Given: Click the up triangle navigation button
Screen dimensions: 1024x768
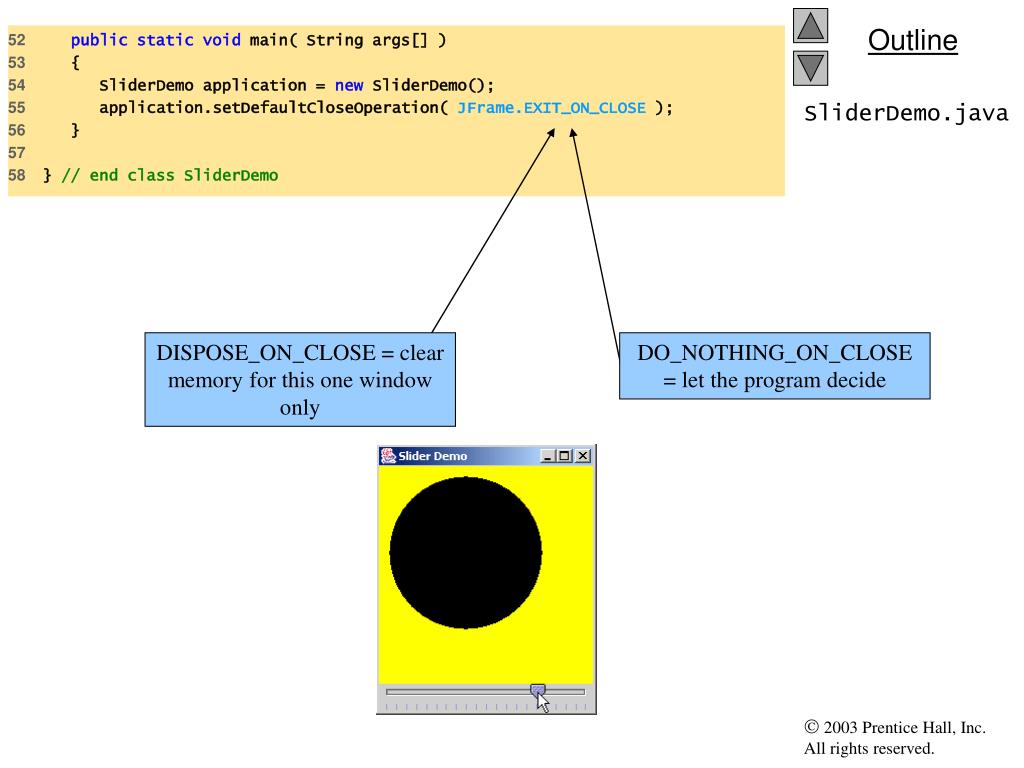Looking at the screenshot, I should [810, 25].
